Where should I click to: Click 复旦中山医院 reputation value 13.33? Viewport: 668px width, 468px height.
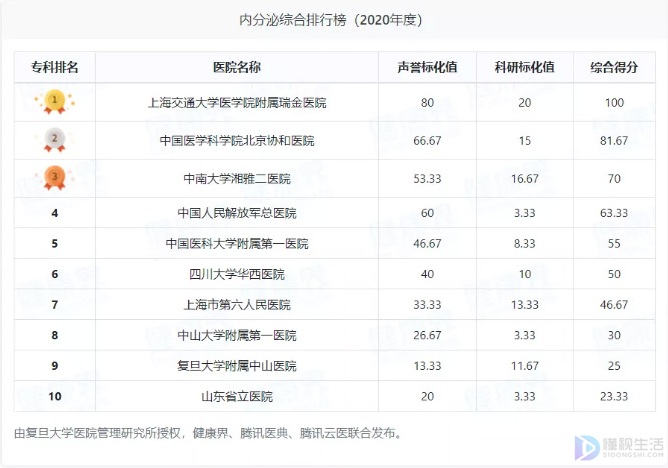(x=427, y=366)
